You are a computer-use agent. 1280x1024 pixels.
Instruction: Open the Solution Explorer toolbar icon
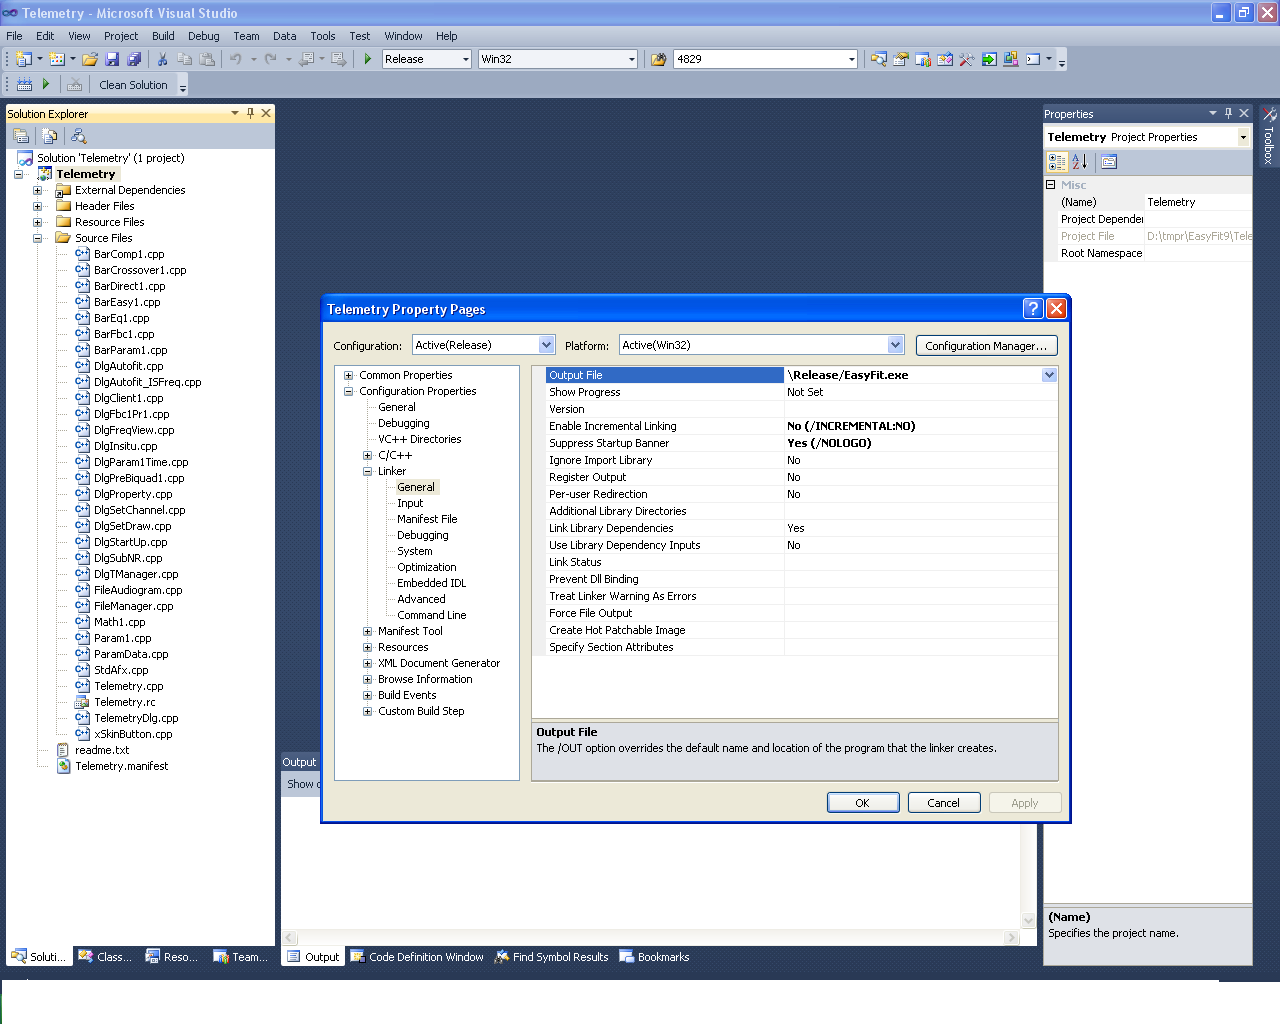878,59
